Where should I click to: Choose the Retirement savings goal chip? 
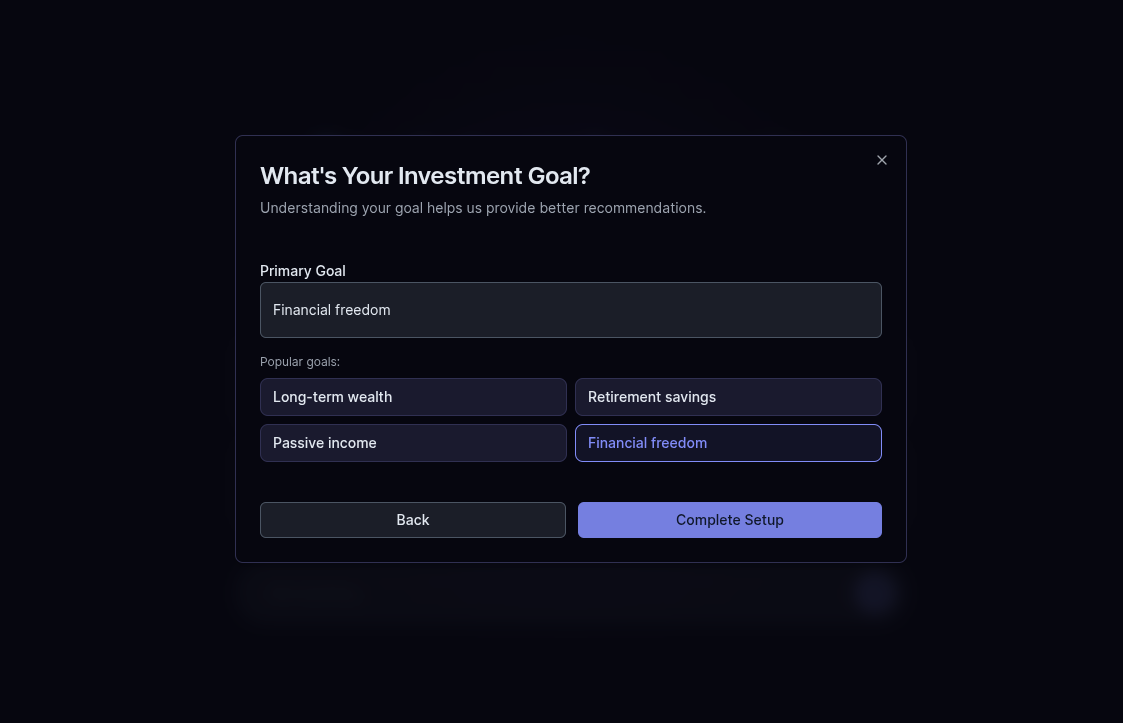click(x=727, y=397)
